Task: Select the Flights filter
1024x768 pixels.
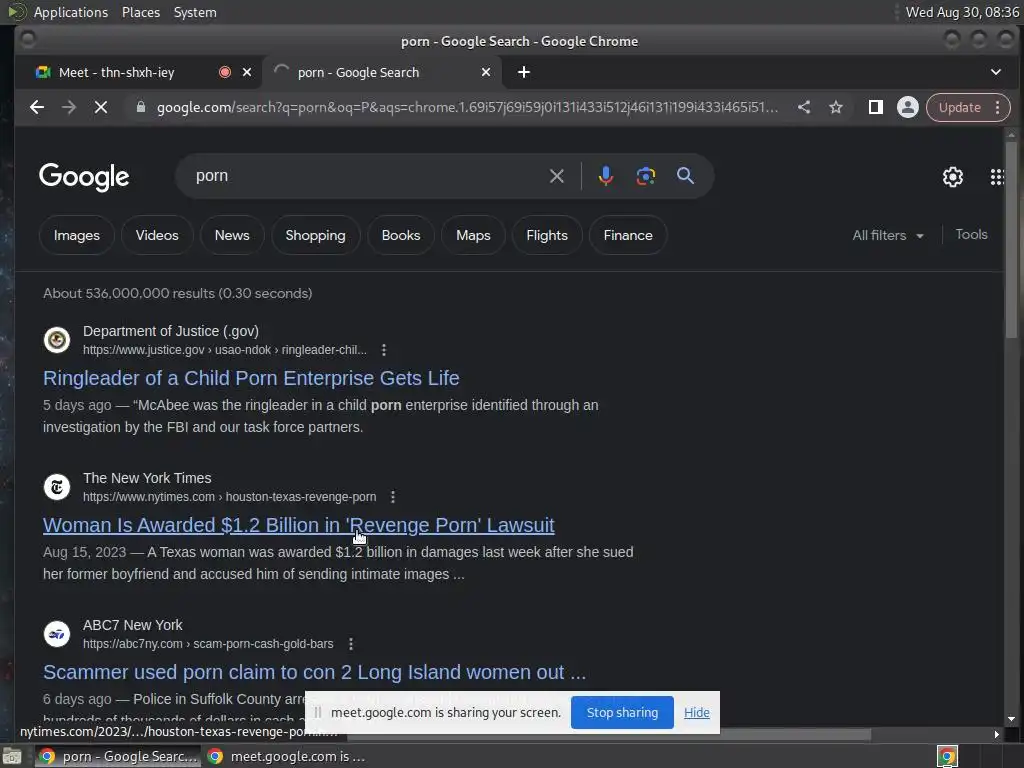Action: click(x=547, y=235)
